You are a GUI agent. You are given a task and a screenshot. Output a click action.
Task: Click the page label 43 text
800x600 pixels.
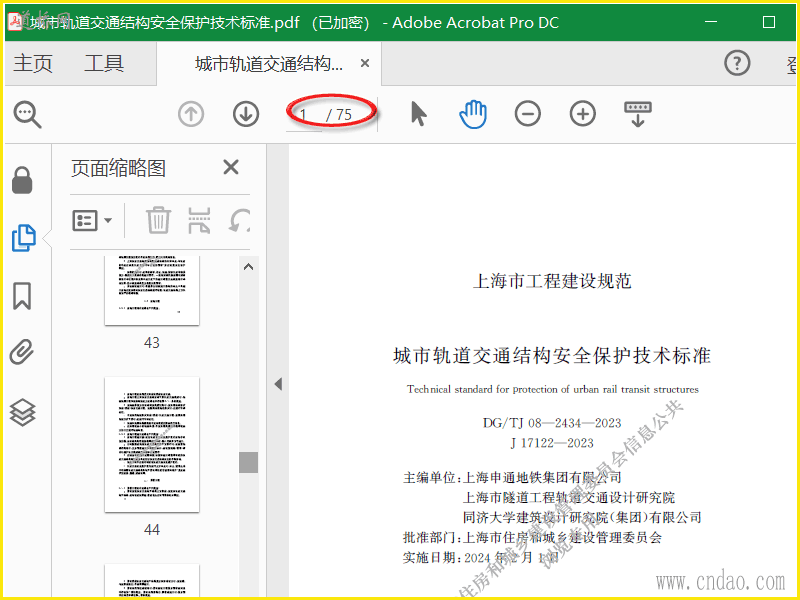tap(152, 342)
